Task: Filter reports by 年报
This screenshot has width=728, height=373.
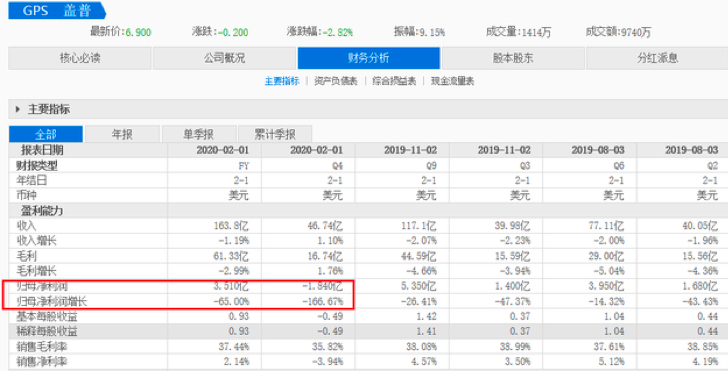Action: coord(123,134)
